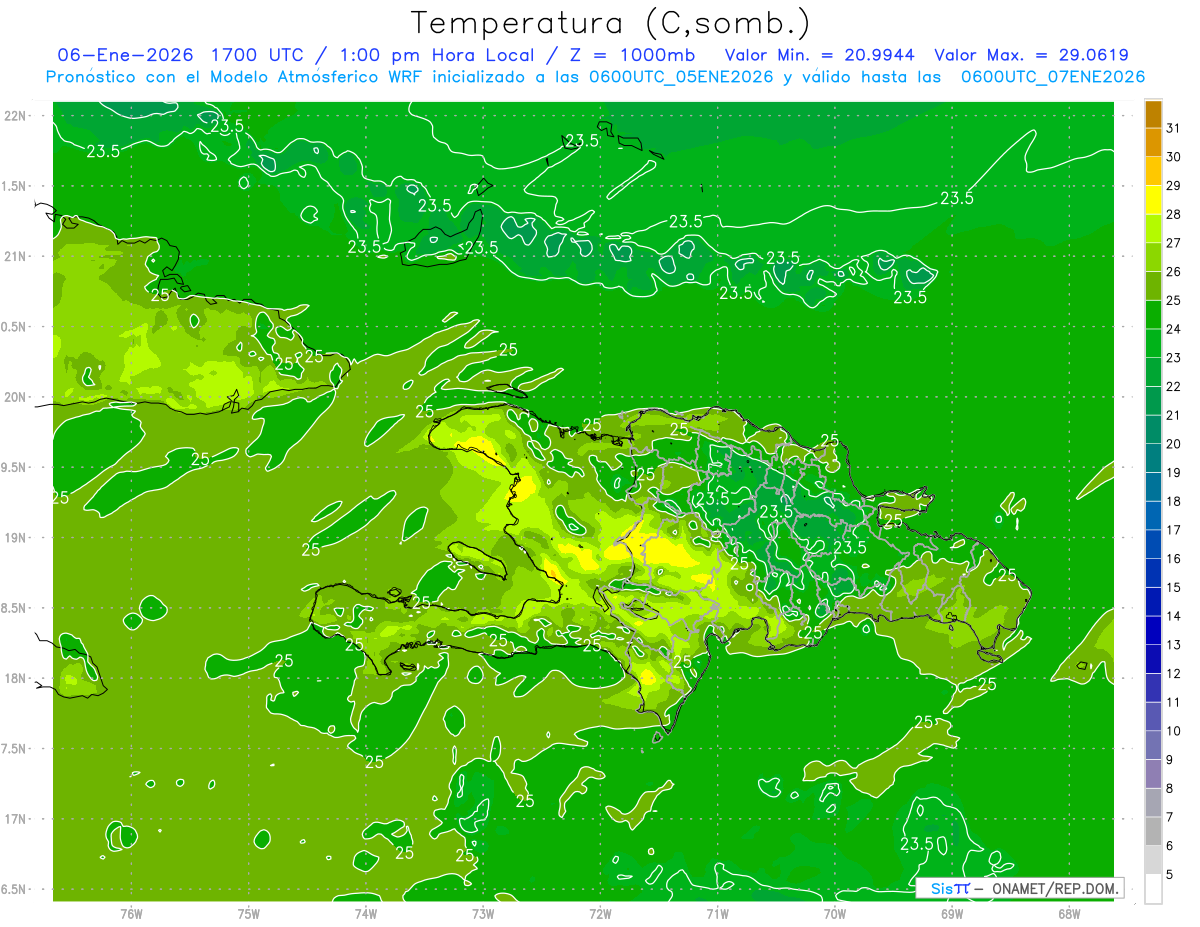The height and width of the screenshot is (927, 1200).
Task: Click the legend value "25" on colorbar
Action: click(1174, 300)
